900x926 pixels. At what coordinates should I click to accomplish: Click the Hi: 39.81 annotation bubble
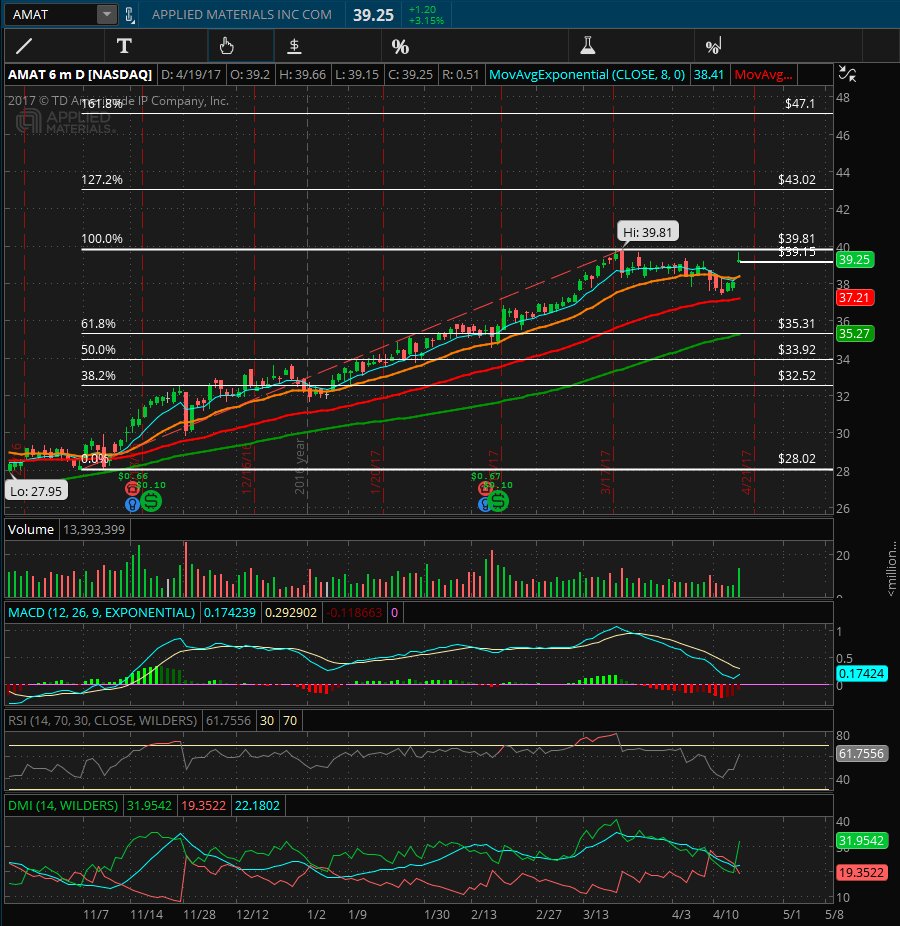coord(647,231)
